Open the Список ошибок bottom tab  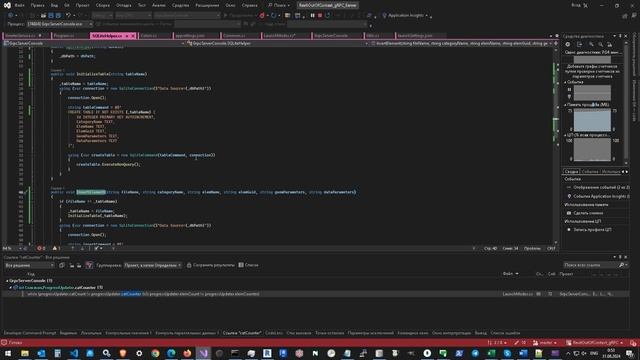tap(505, 333)
